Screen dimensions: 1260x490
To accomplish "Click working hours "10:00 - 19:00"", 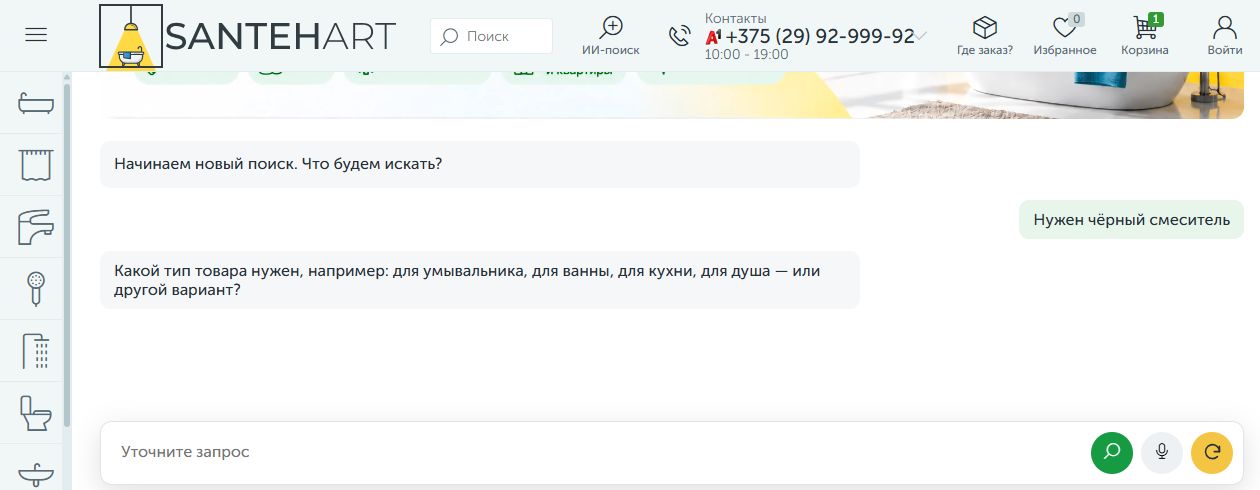I will click(x=746, y=54).
